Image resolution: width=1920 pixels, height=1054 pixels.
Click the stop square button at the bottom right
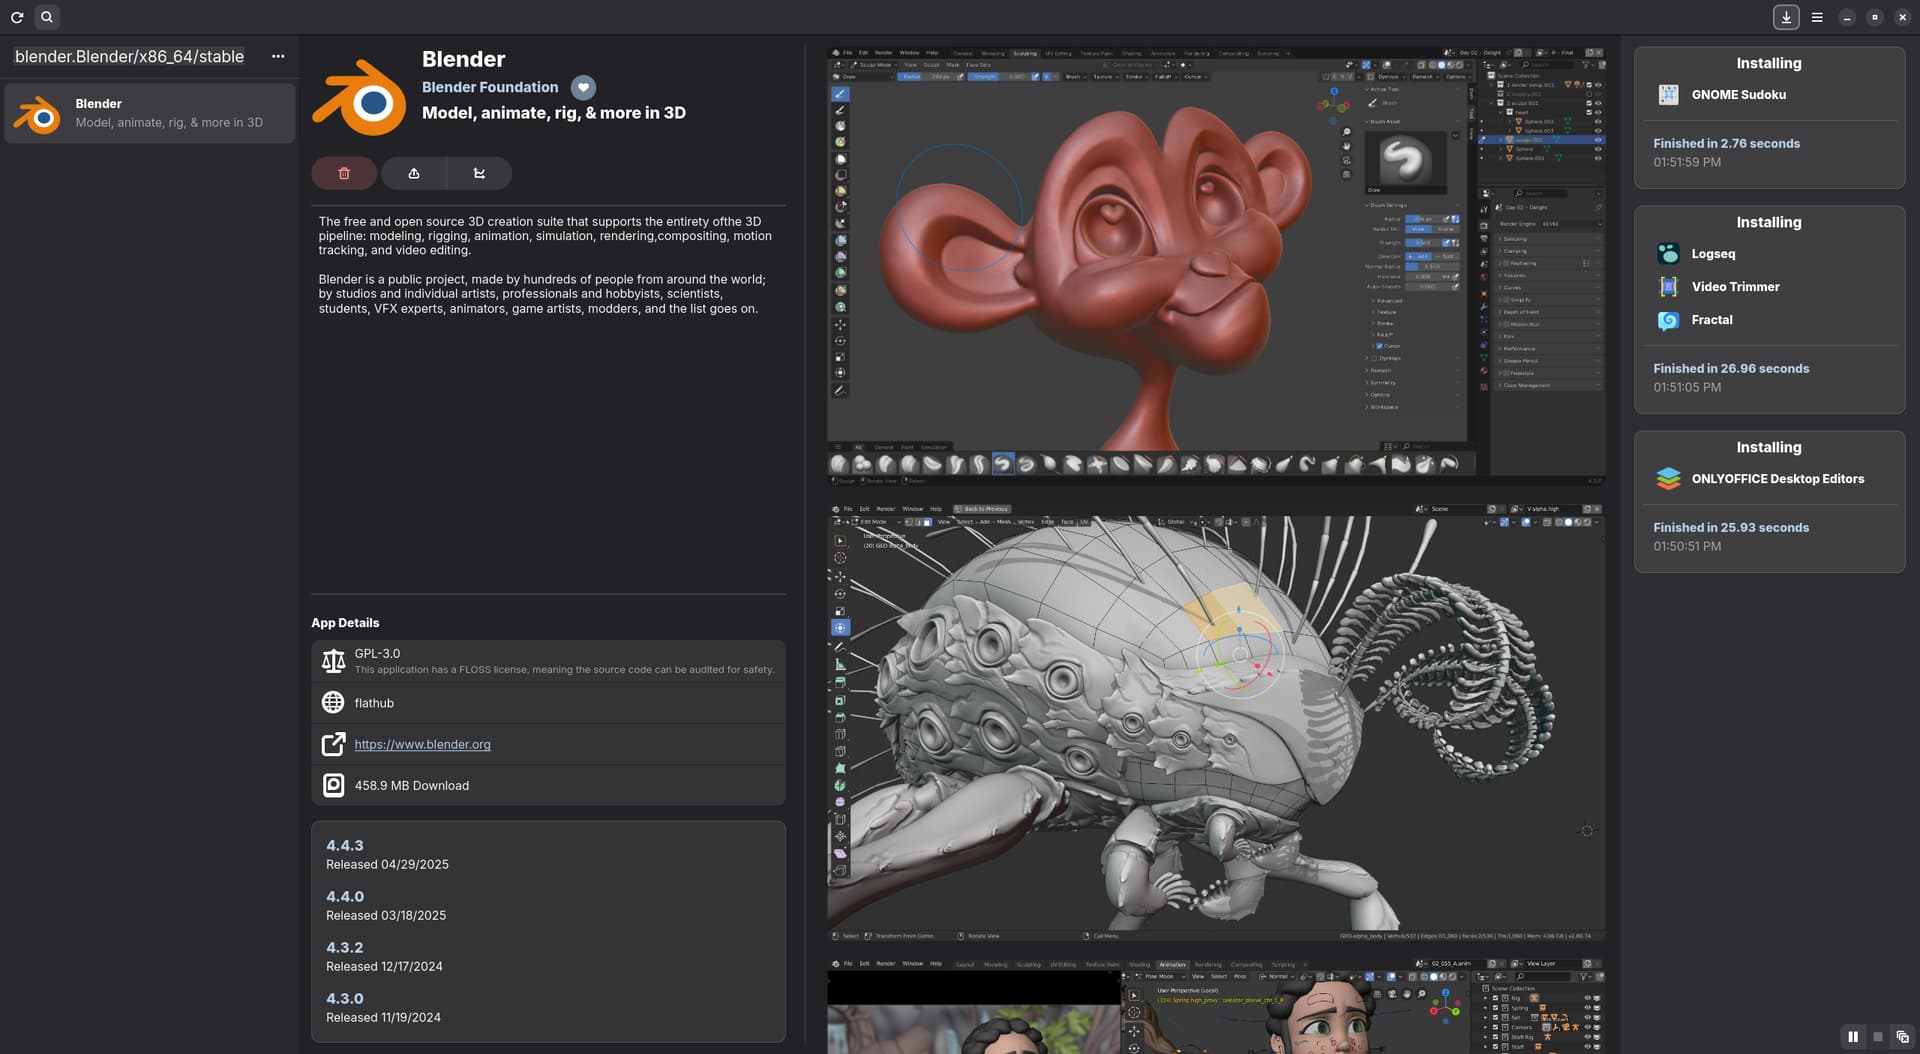(x=1878, y=1037)
